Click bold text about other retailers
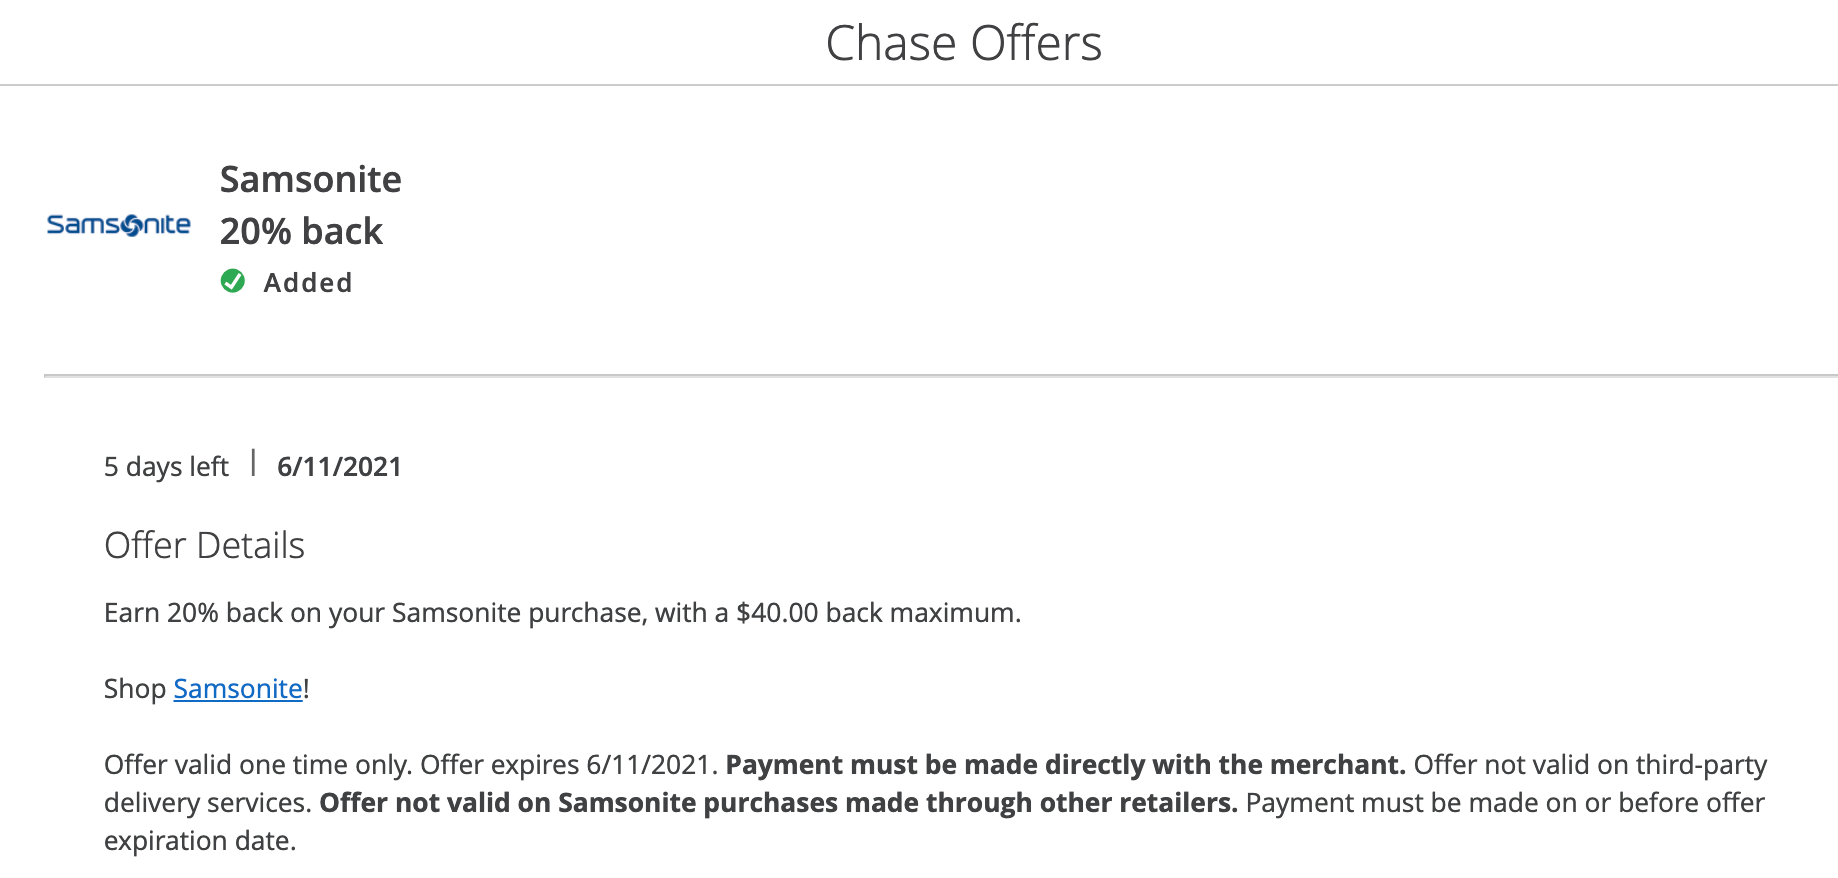The height and width of the screenshot is (878, 1838). click(778, 803)
